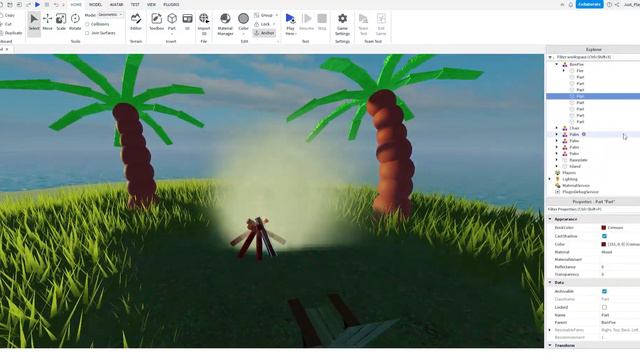Toggle the CastShadow checkbox

(x=604, y=236)
